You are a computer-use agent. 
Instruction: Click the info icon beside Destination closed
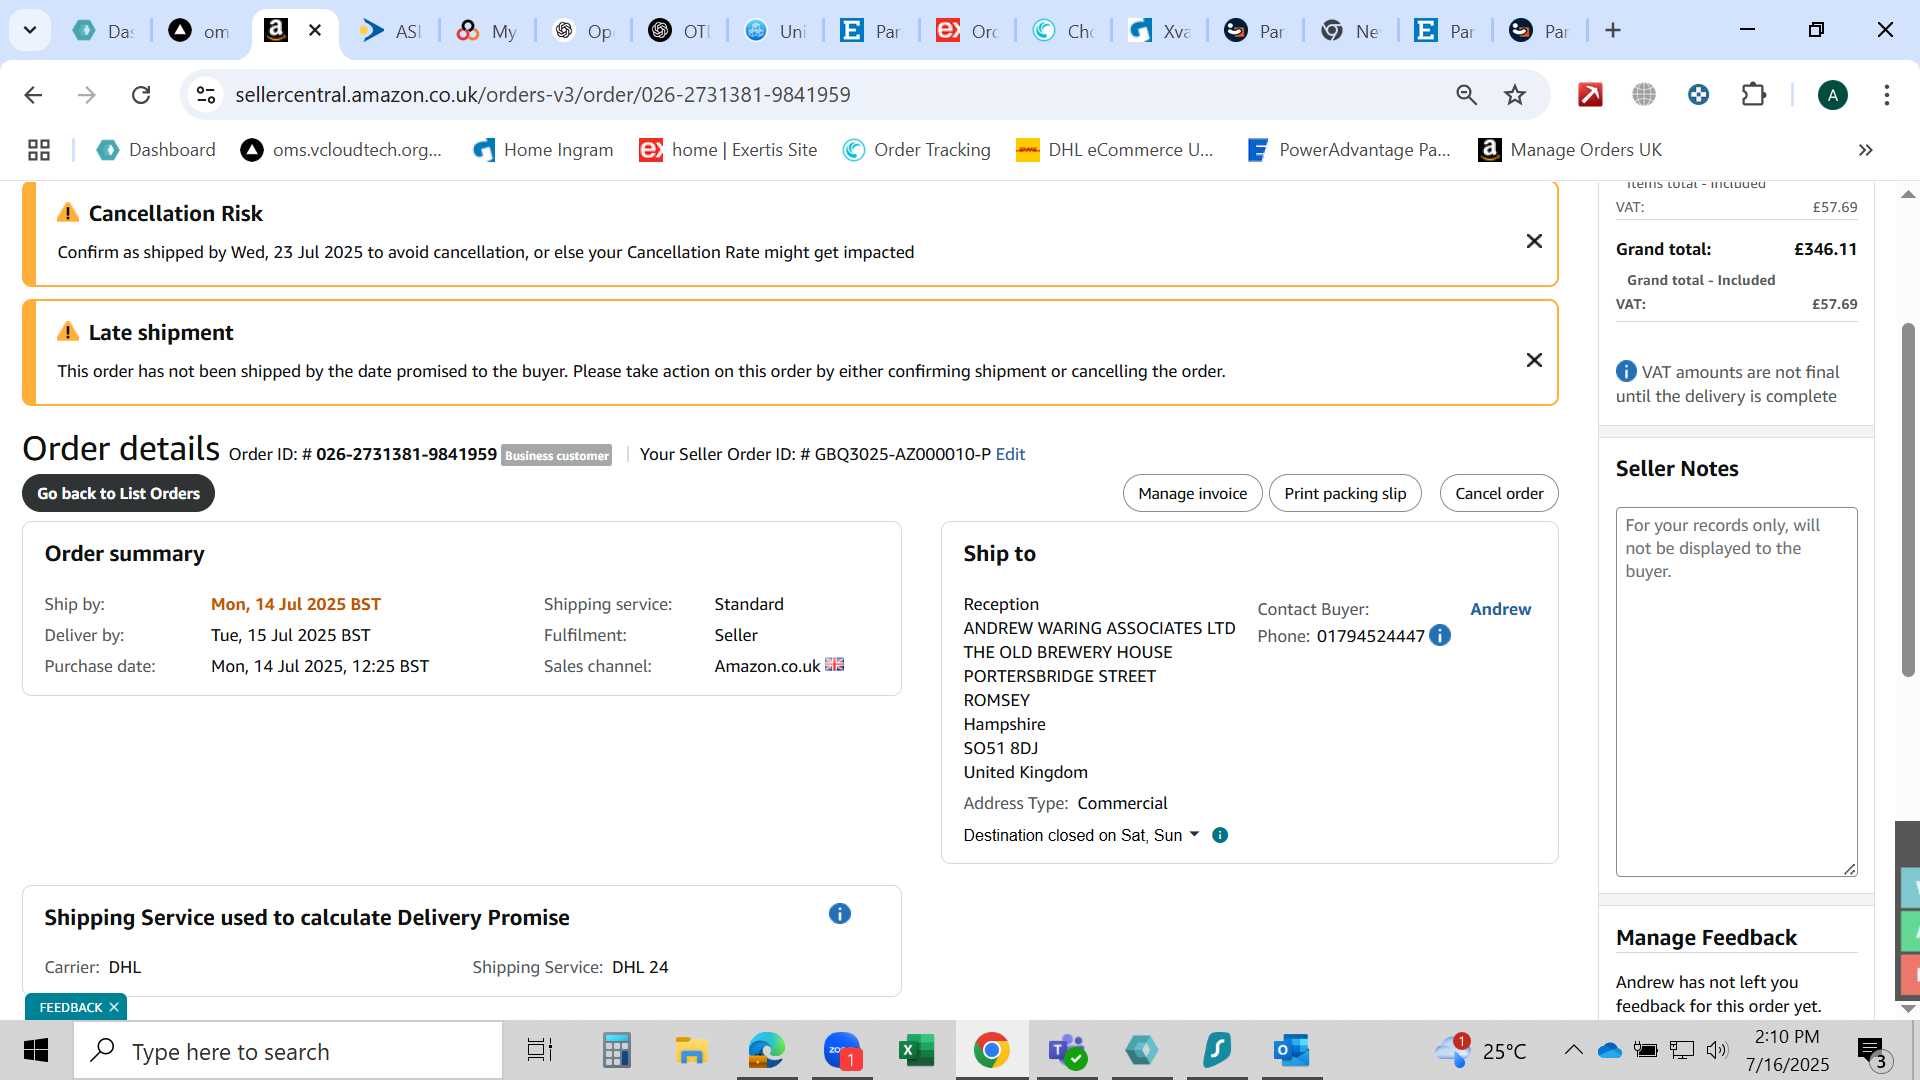tap(1220, 835)
